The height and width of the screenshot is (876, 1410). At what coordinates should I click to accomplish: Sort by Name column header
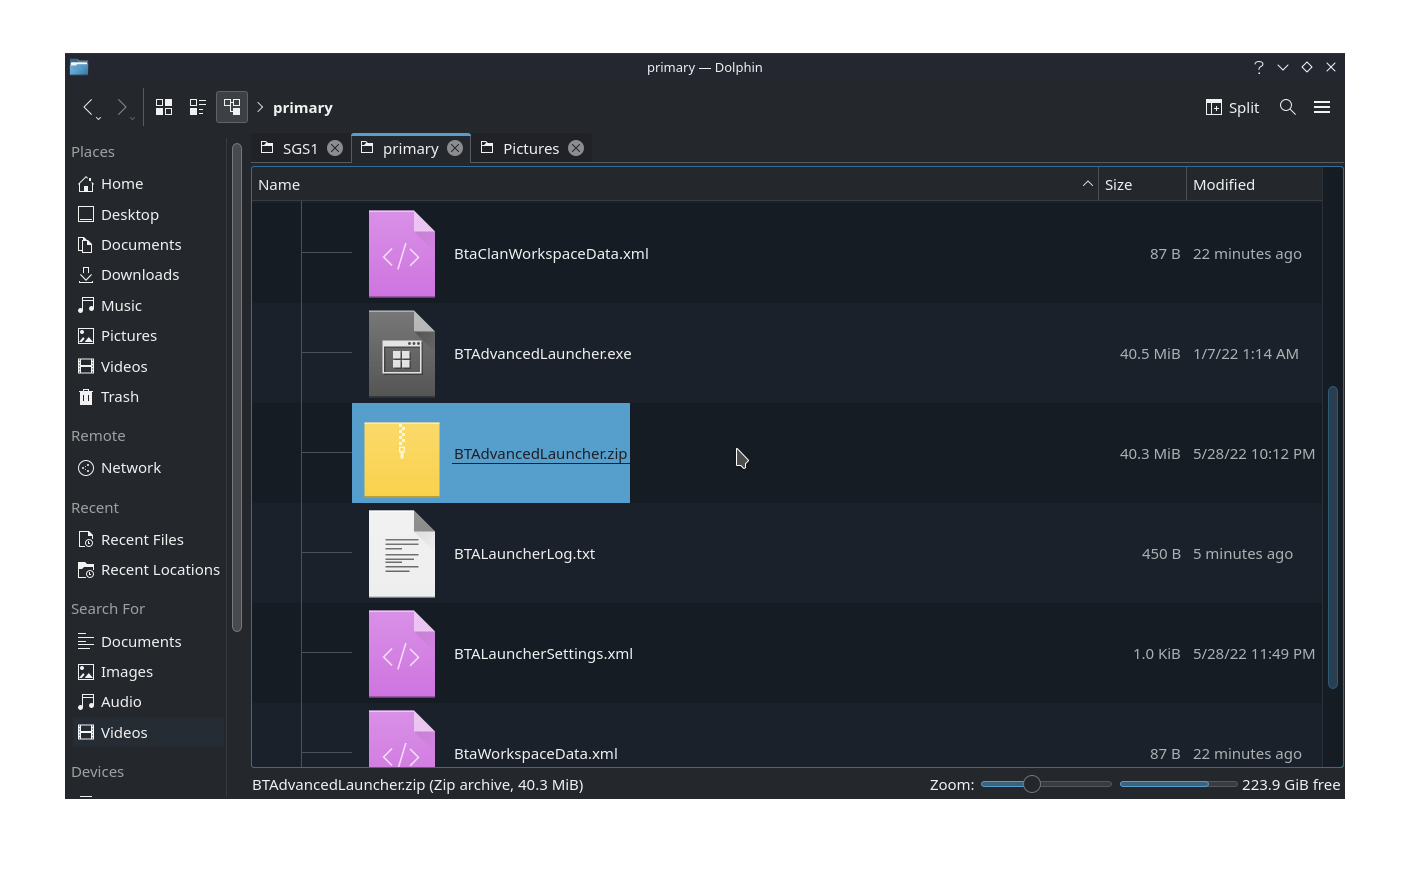click(675, 184)
